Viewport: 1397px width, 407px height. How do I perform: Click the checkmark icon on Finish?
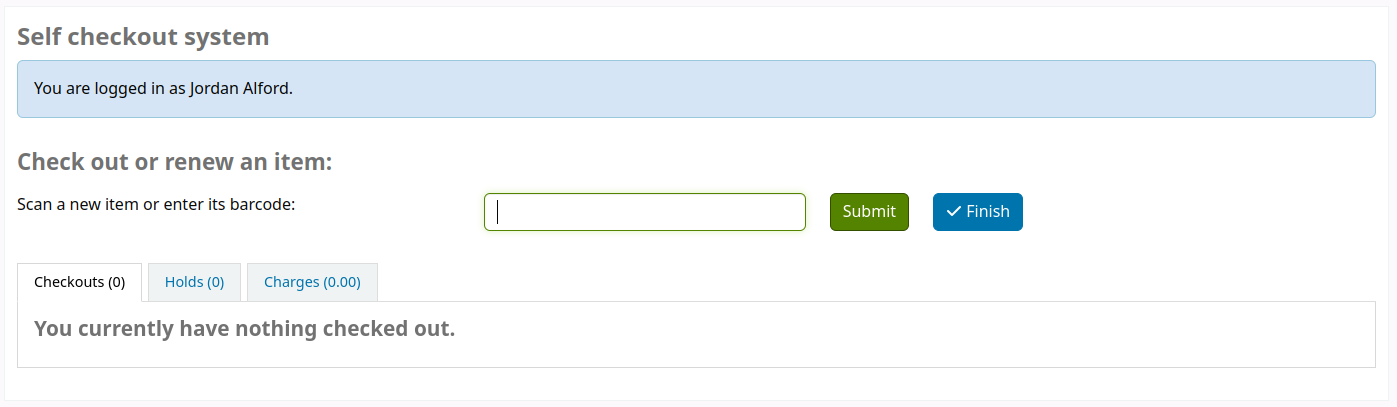(x=953, y=212)
